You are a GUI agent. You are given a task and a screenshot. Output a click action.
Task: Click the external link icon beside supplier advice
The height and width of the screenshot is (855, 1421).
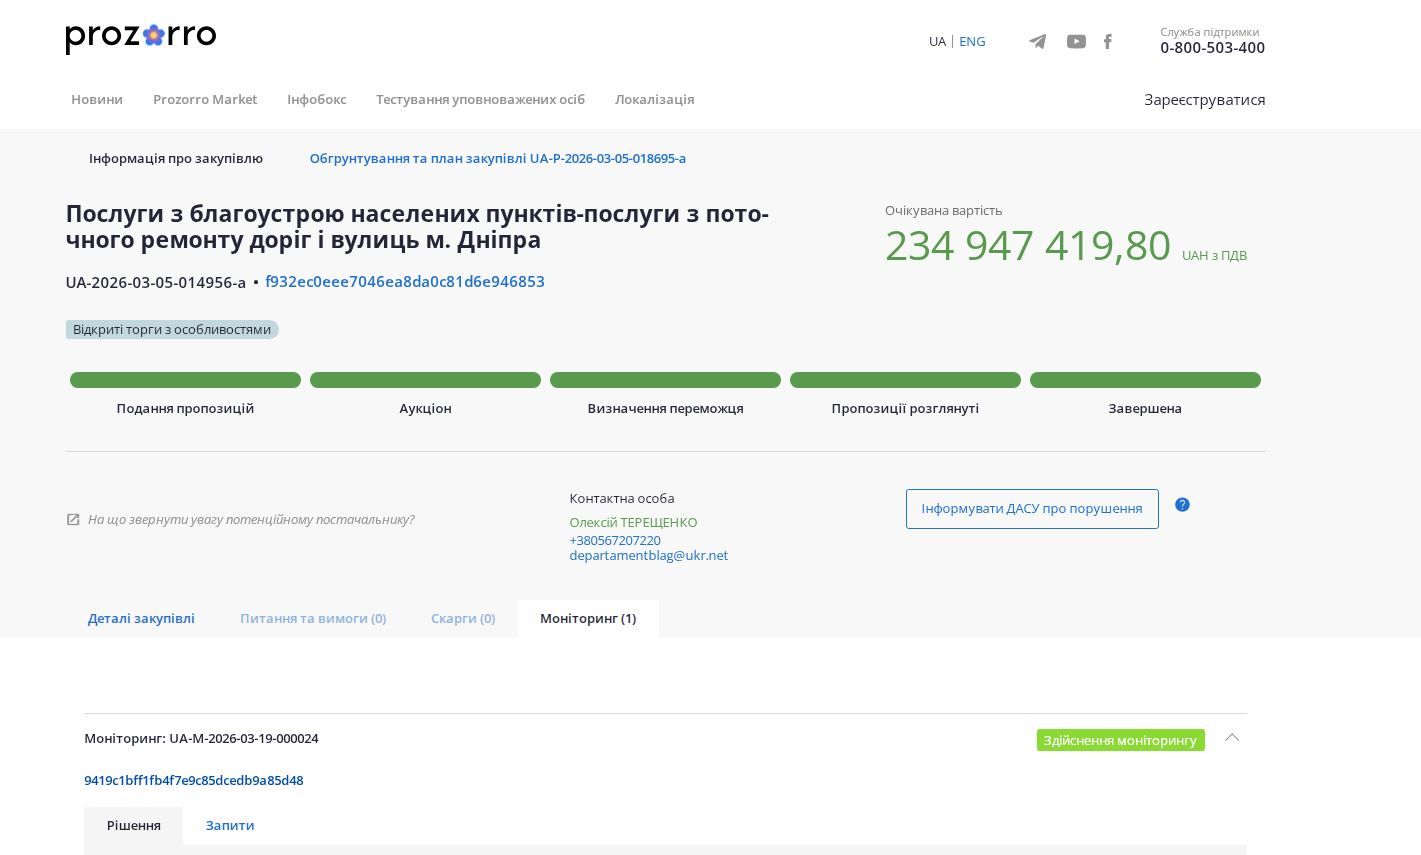click(x=73, y=519)
